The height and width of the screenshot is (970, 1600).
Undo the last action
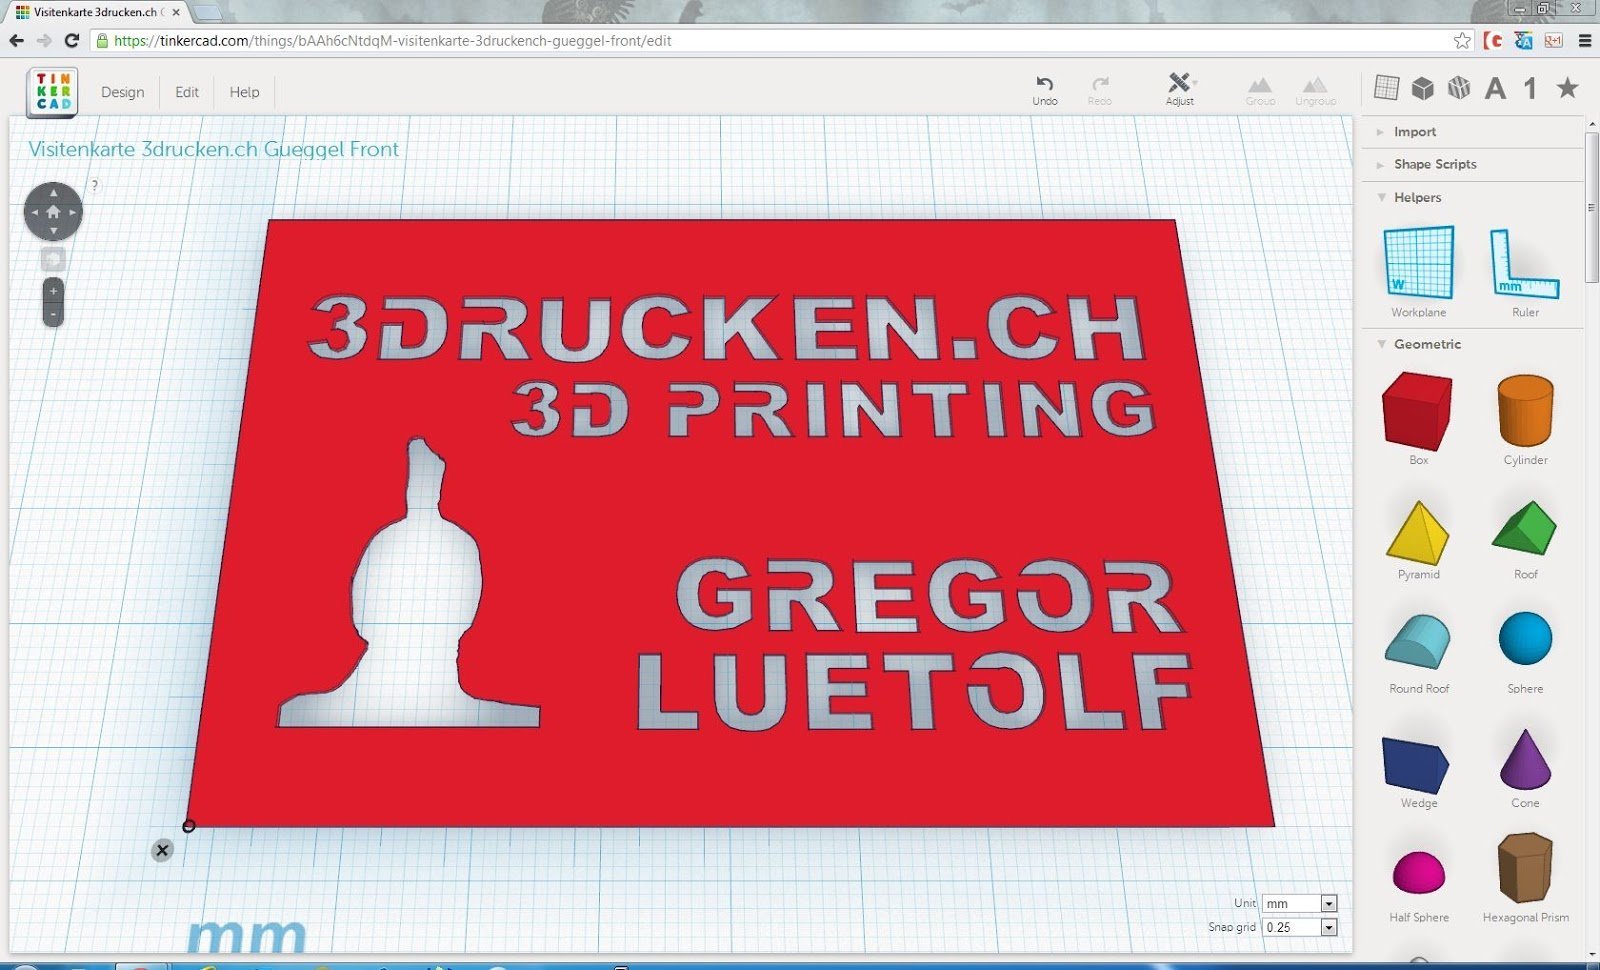(x=1045, y=89)
